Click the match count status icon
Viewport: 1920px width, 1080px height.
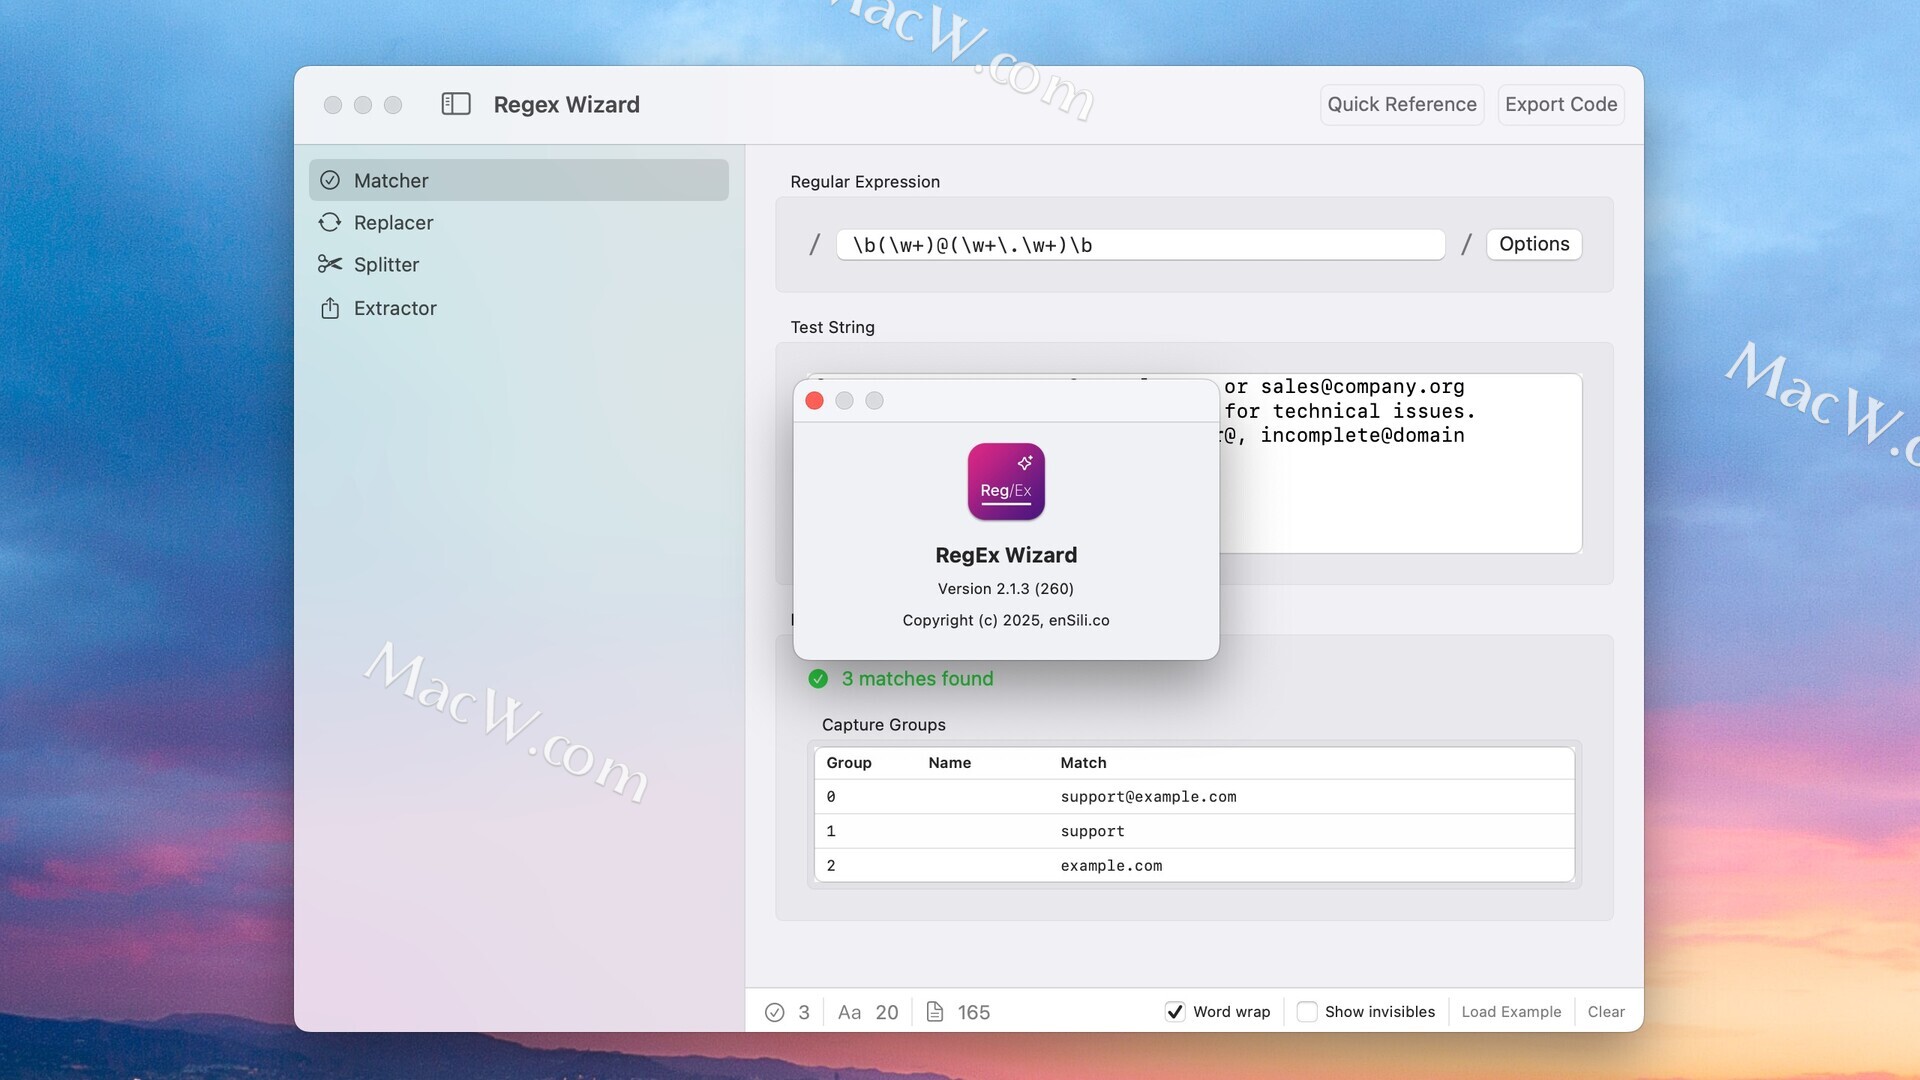coord(775,1012)
